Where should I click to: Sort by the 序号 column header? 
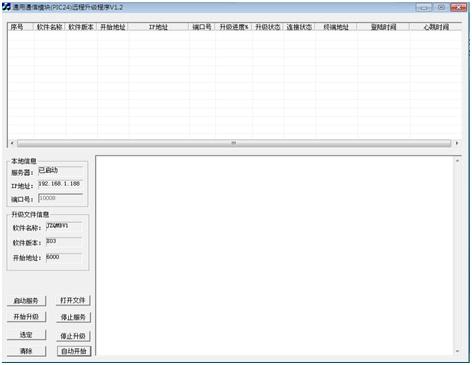(x=20, y=27)
